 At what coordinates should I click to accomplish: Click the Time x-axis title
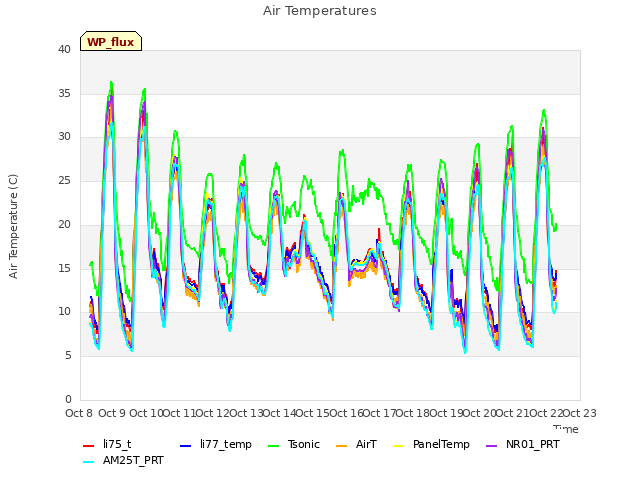pyautogui.click(x=566, y=429)
